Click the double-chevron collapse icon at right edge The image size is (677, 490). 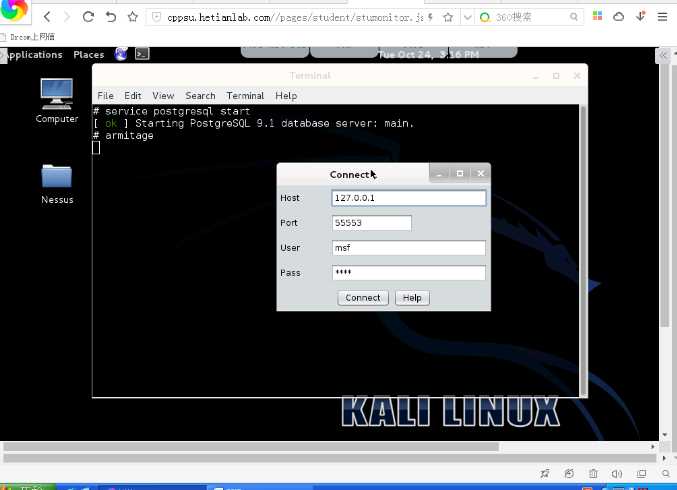pos(663,55)
